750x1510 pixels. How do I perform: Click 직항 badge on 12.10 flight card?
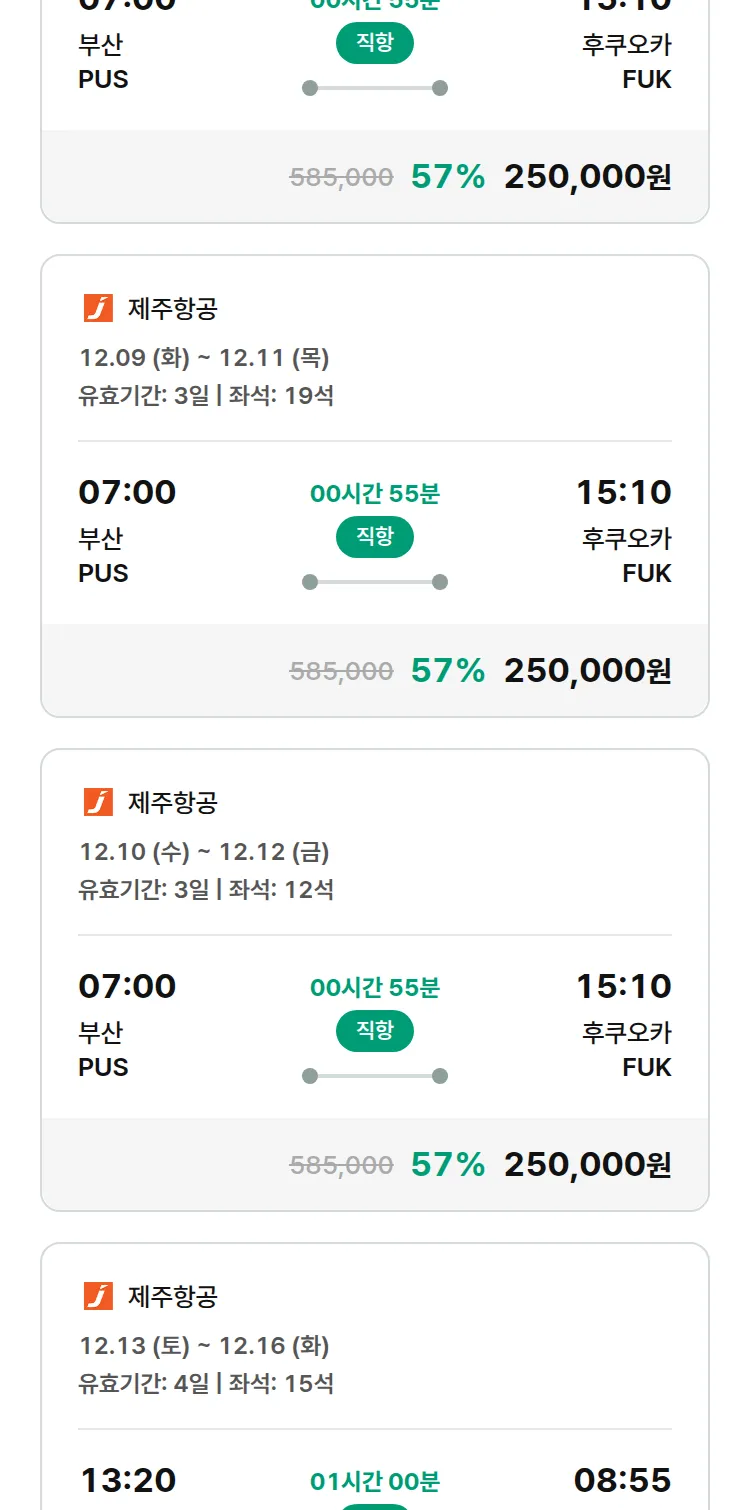pyautogui.click(x=375, y=1032)
